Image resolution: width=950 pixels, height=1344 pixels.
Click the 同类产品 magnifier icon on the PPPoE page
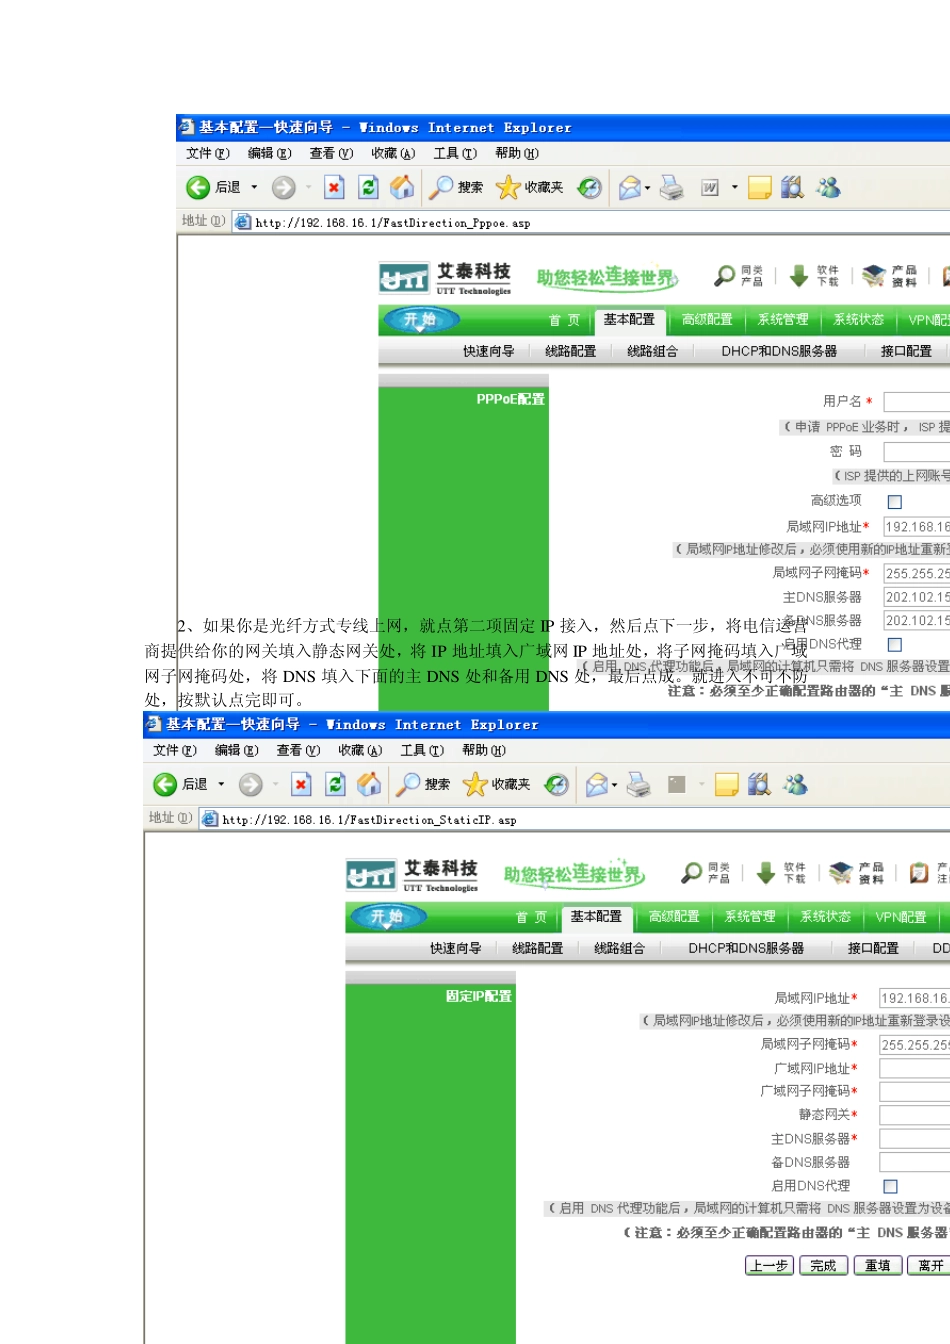725,275
